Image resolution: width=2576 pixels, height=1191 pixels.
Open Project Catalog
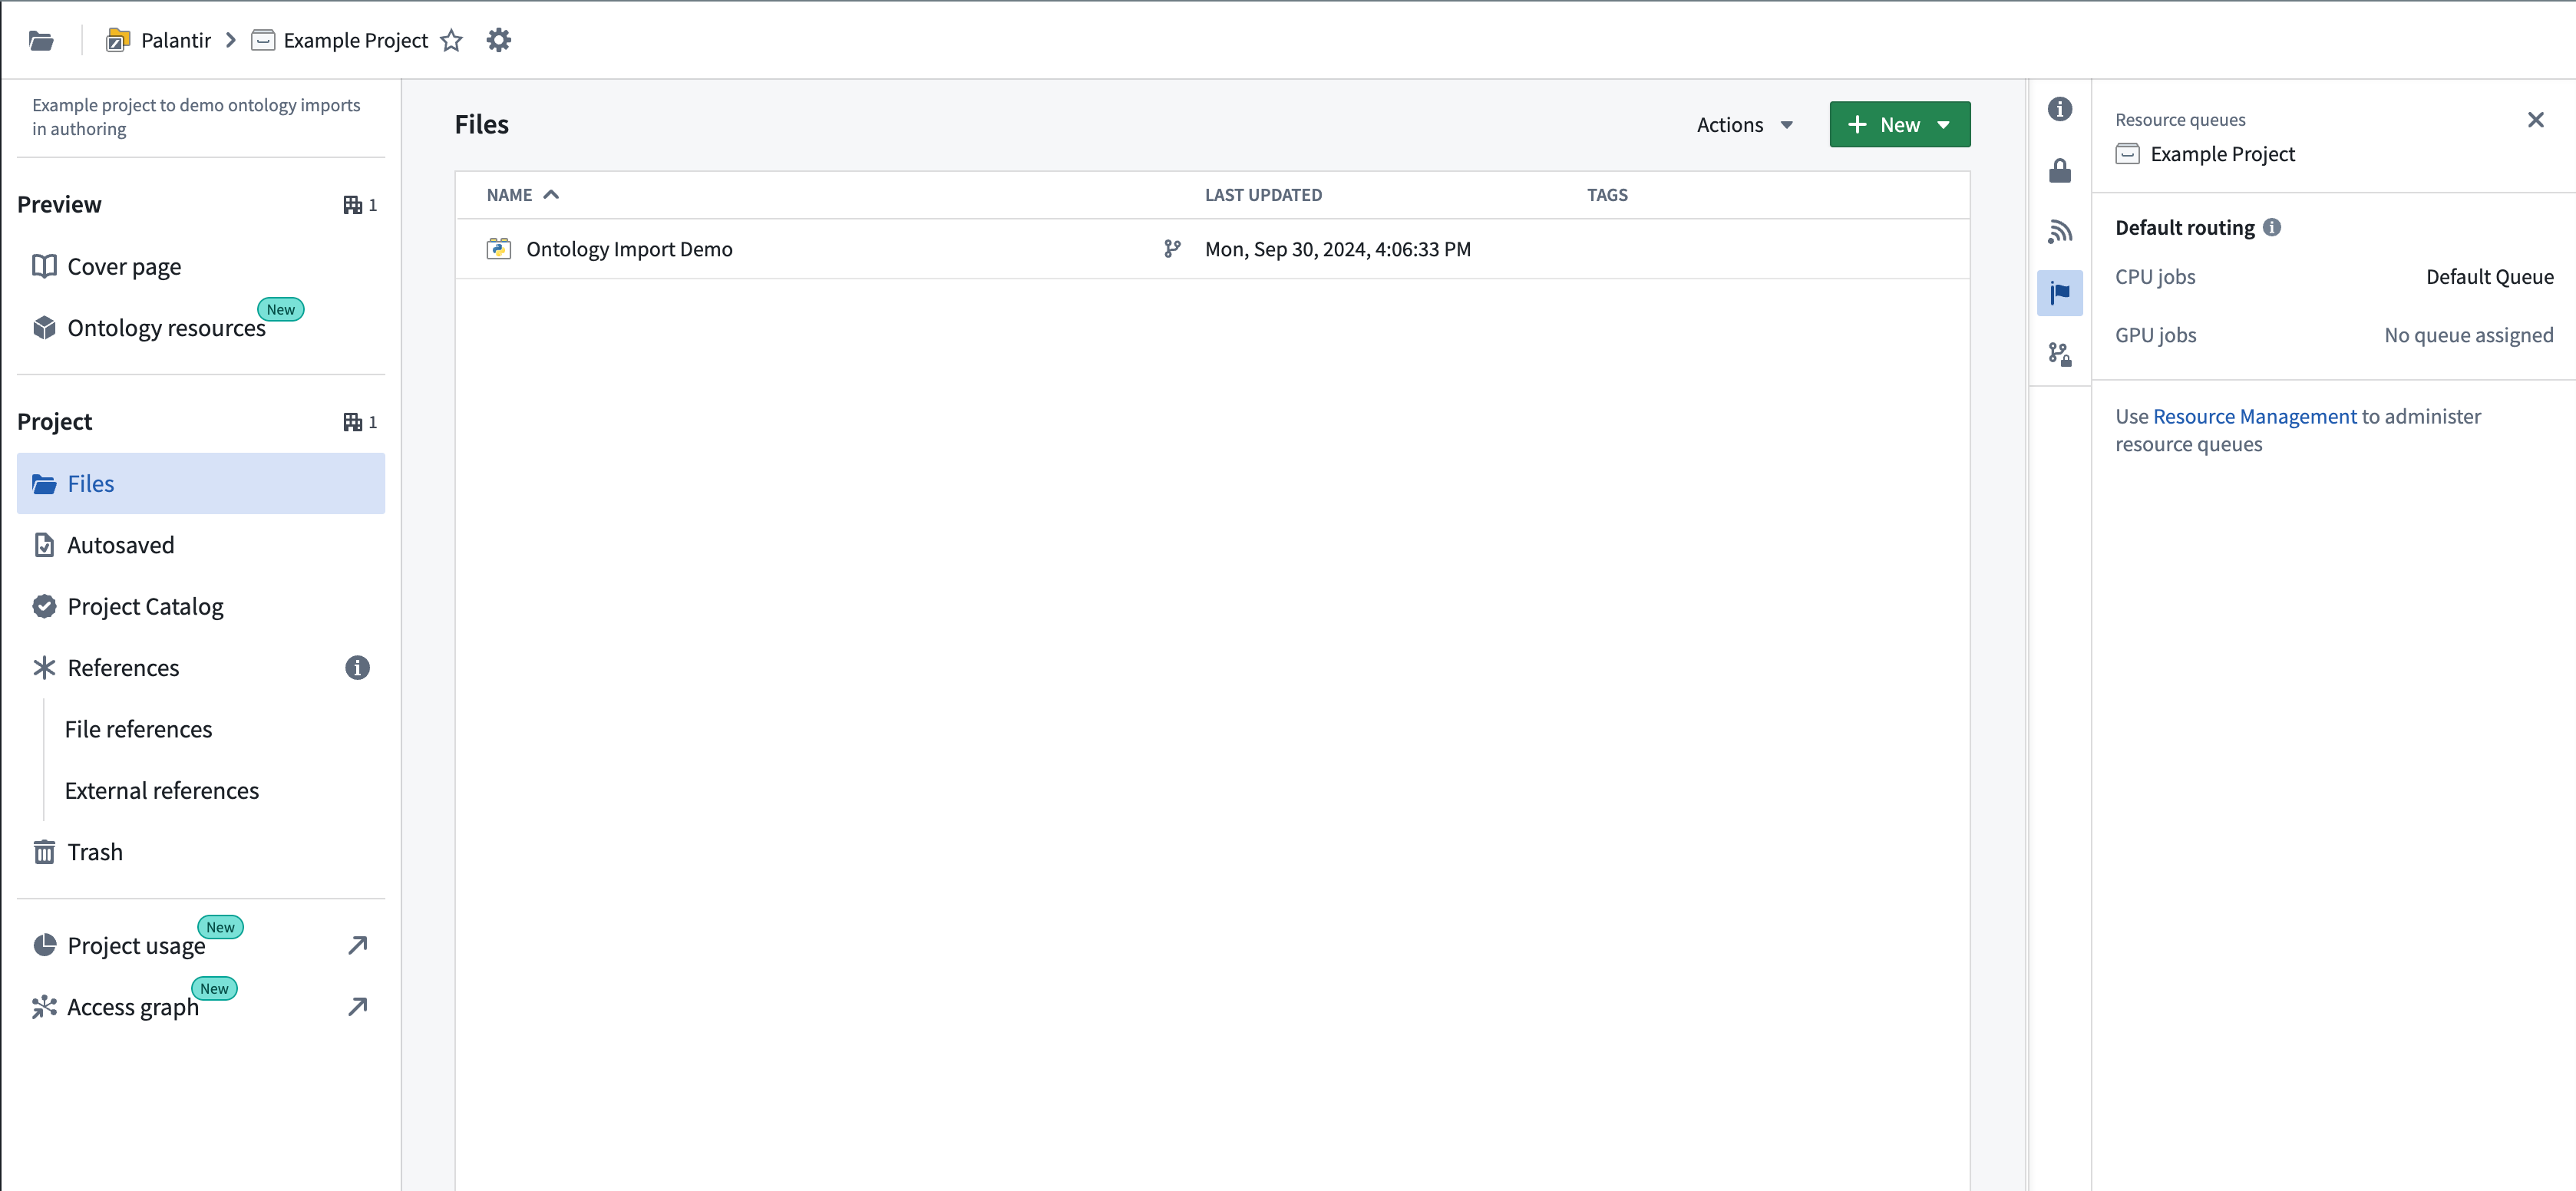point(145,606)
